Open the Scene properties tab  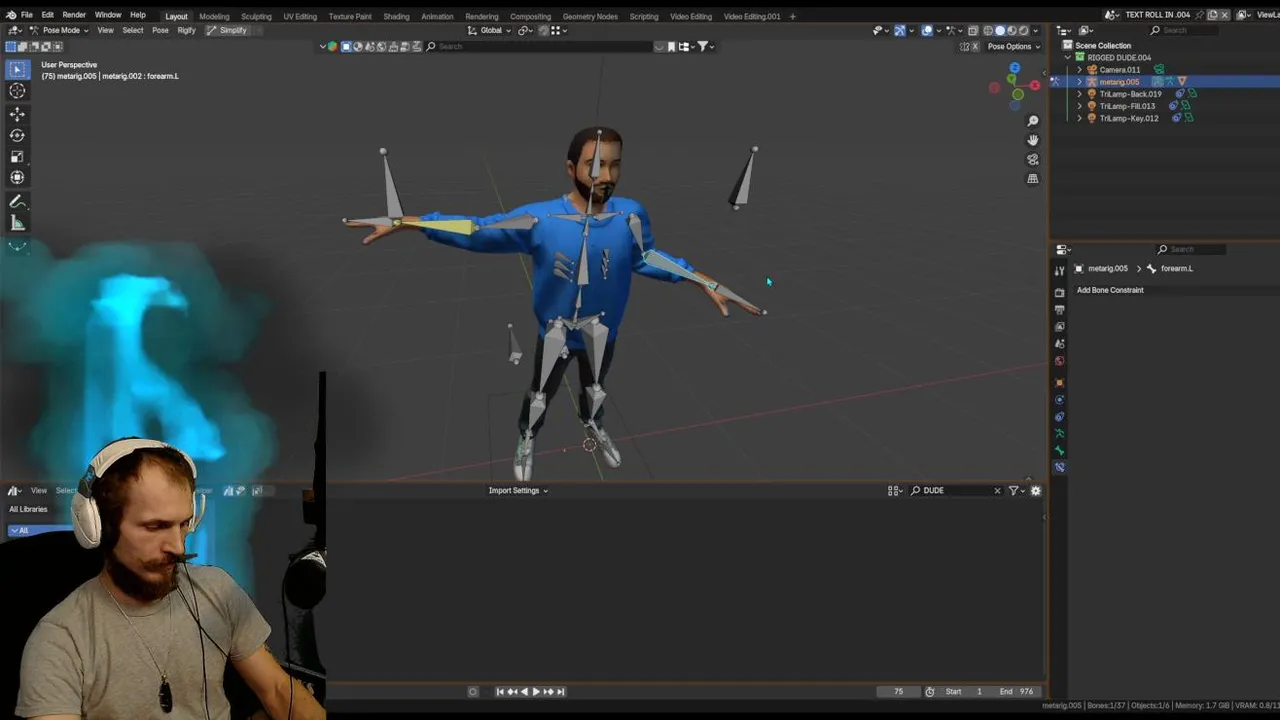click(1059, 344)
